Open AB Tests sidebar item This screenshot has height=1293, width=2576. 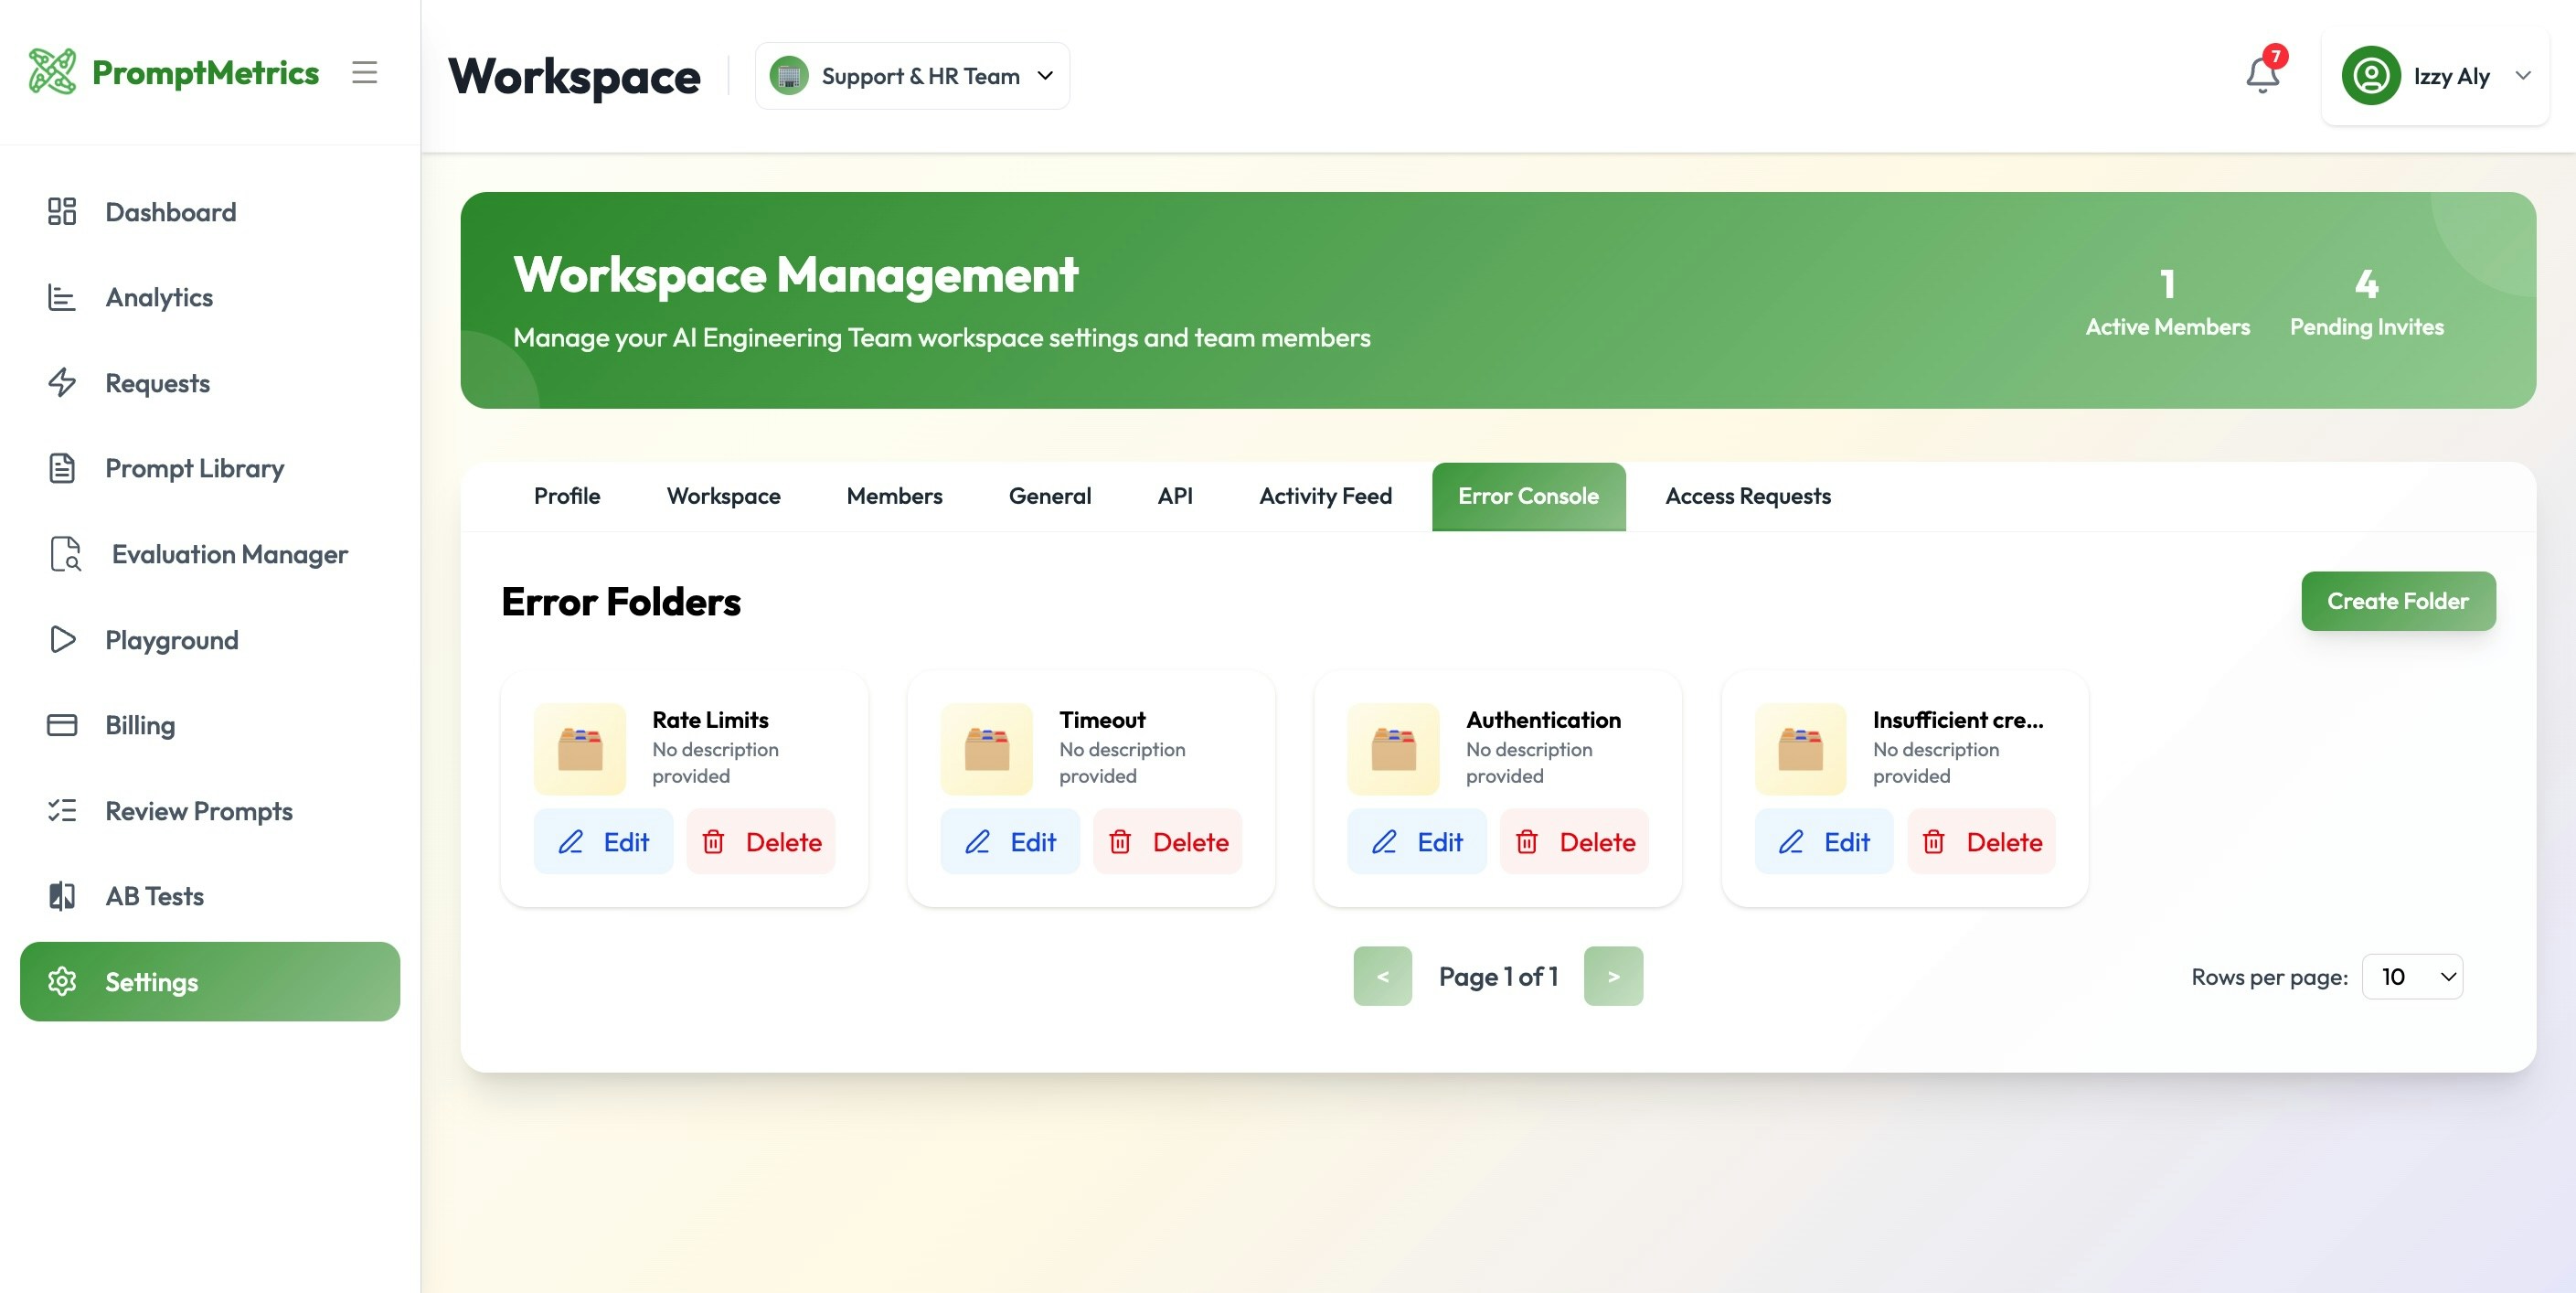coord(154,896)
